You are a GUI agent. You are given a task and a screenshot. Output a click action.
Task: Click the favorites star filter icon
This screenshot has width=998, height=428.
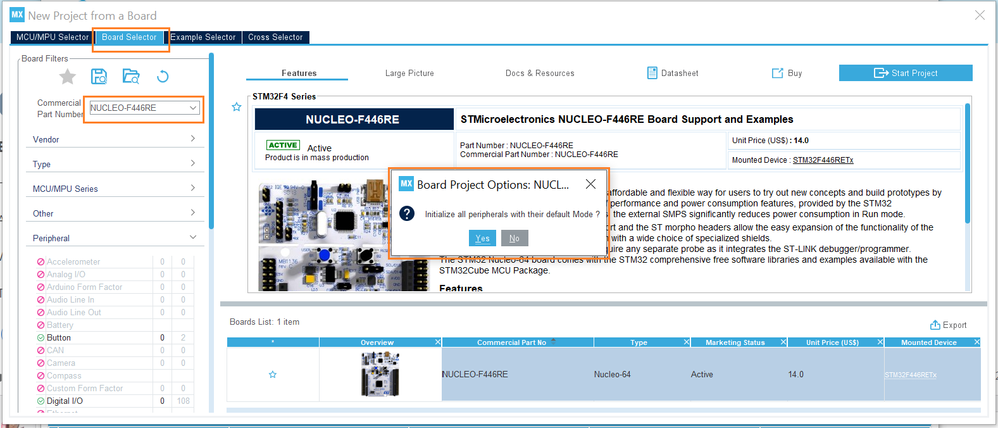[67, 77]
